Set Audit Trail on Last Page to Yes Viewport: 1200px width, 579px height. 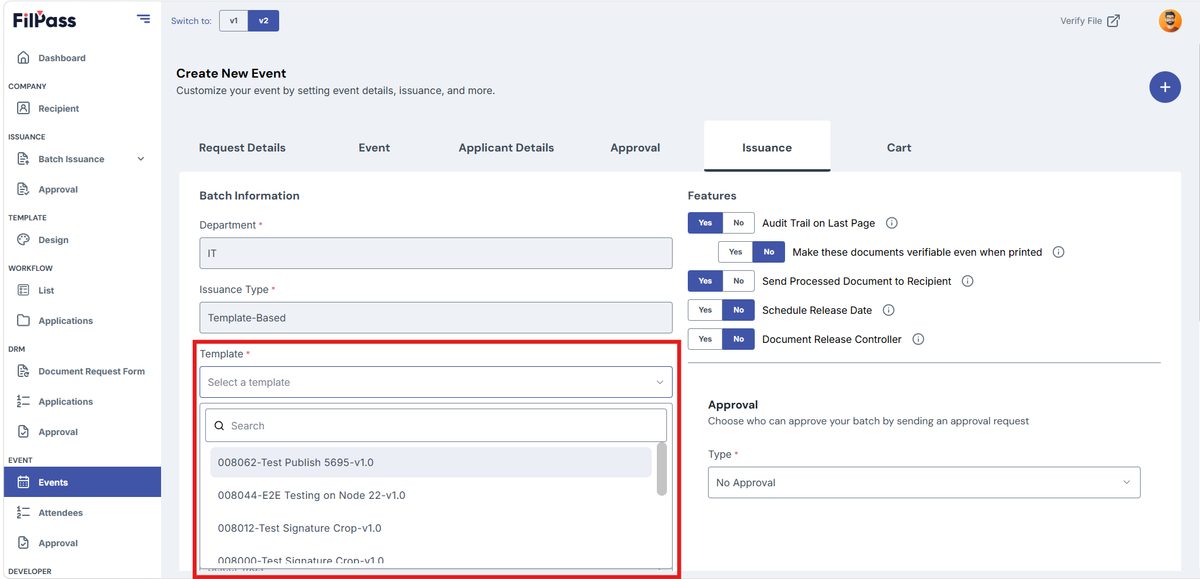pyautogui.click(x=705, y=223)
